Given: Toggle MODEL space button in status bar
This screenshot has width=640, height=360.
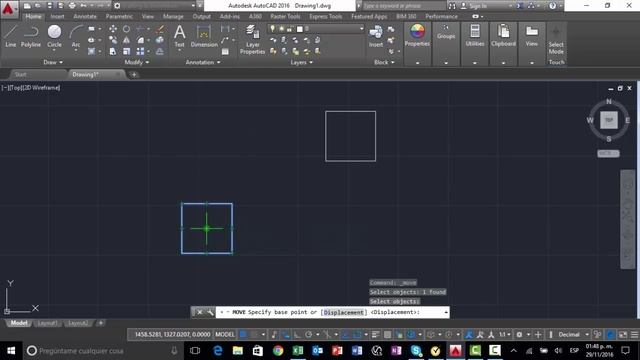Looking at the screenshot, I should click(x=225, y=334).
